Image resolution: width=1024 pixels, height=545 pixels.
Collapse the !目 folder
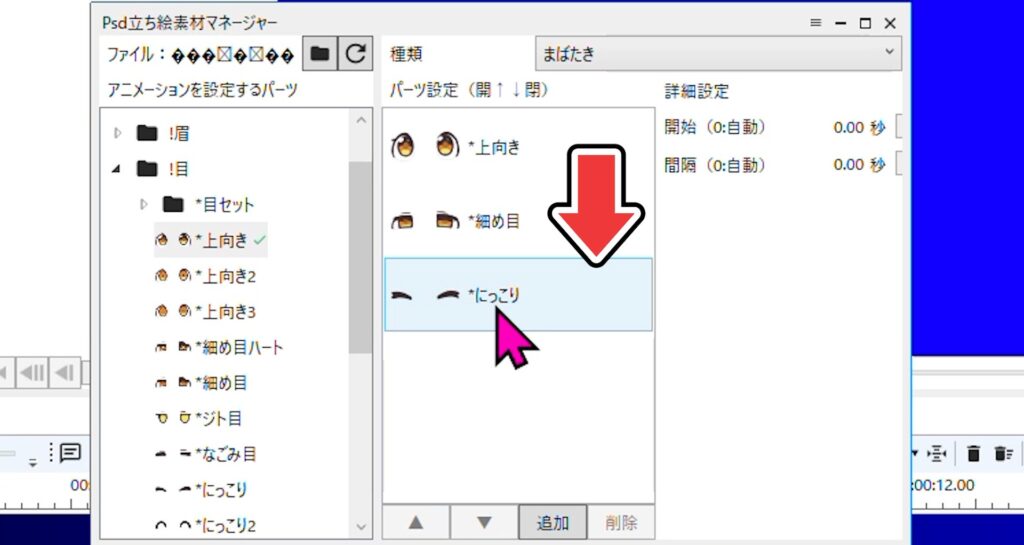pyautogui.click(x=117, y=168)
